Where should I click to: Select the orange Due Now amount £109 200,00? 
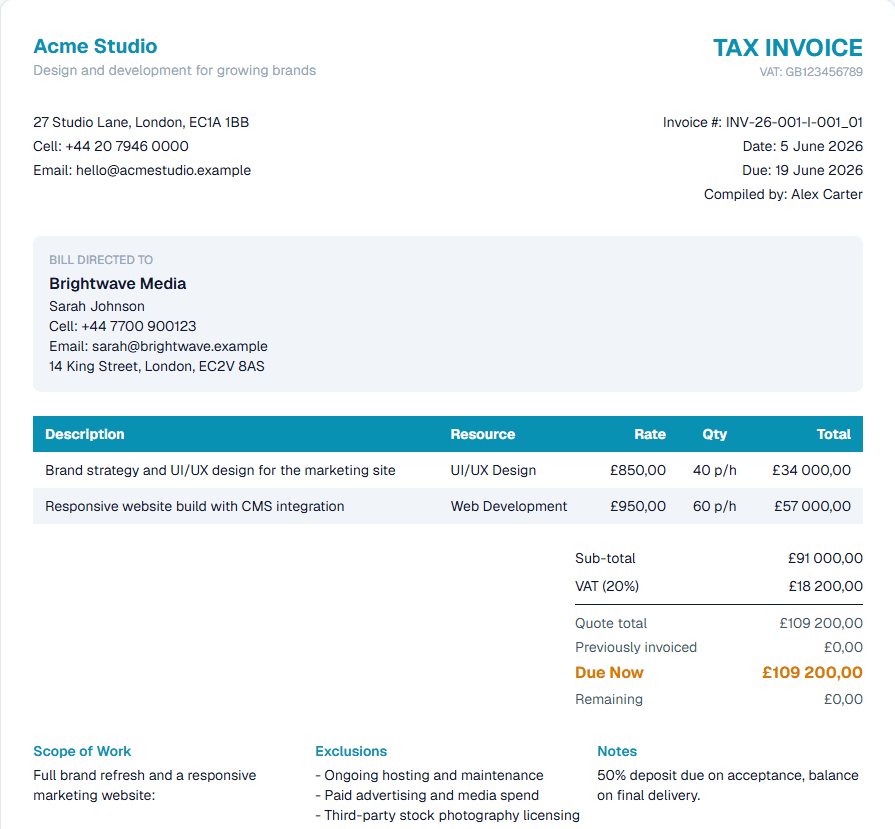click(x=812, y=673)
